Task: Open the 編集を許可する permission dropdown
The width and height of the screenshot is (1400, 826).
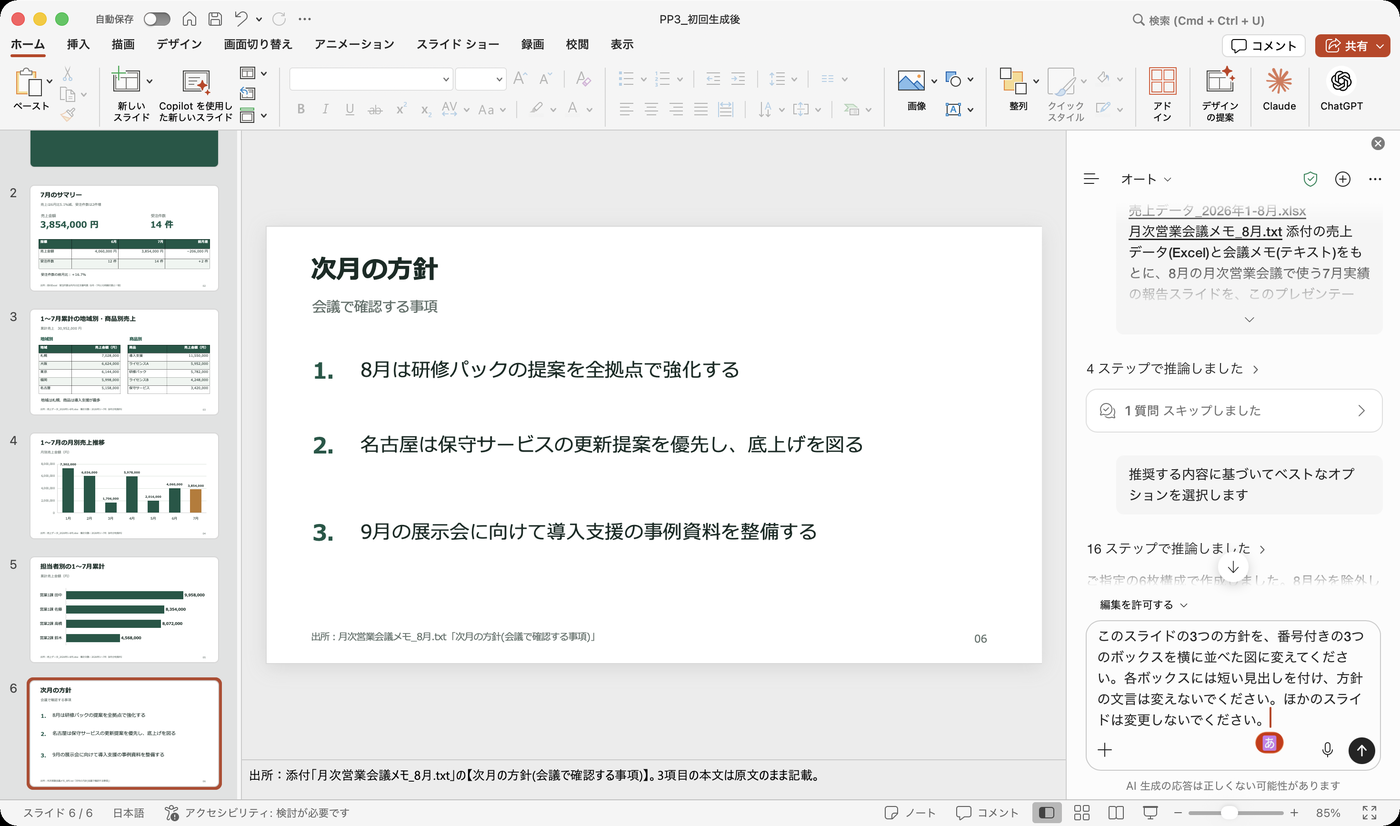Action: (x=1144, y=605)
